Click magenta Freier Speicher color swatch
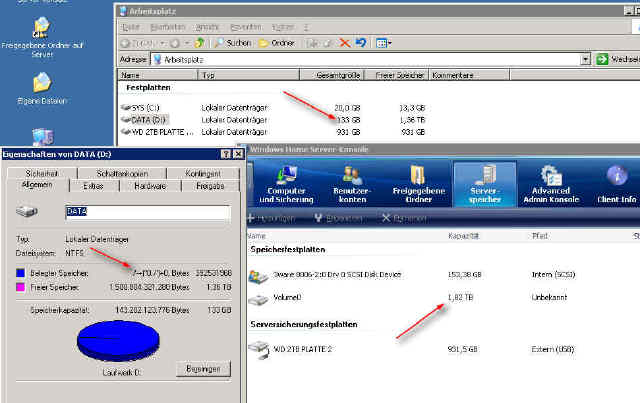The height and width of the screenshot is (403, 640). [20, 287]
